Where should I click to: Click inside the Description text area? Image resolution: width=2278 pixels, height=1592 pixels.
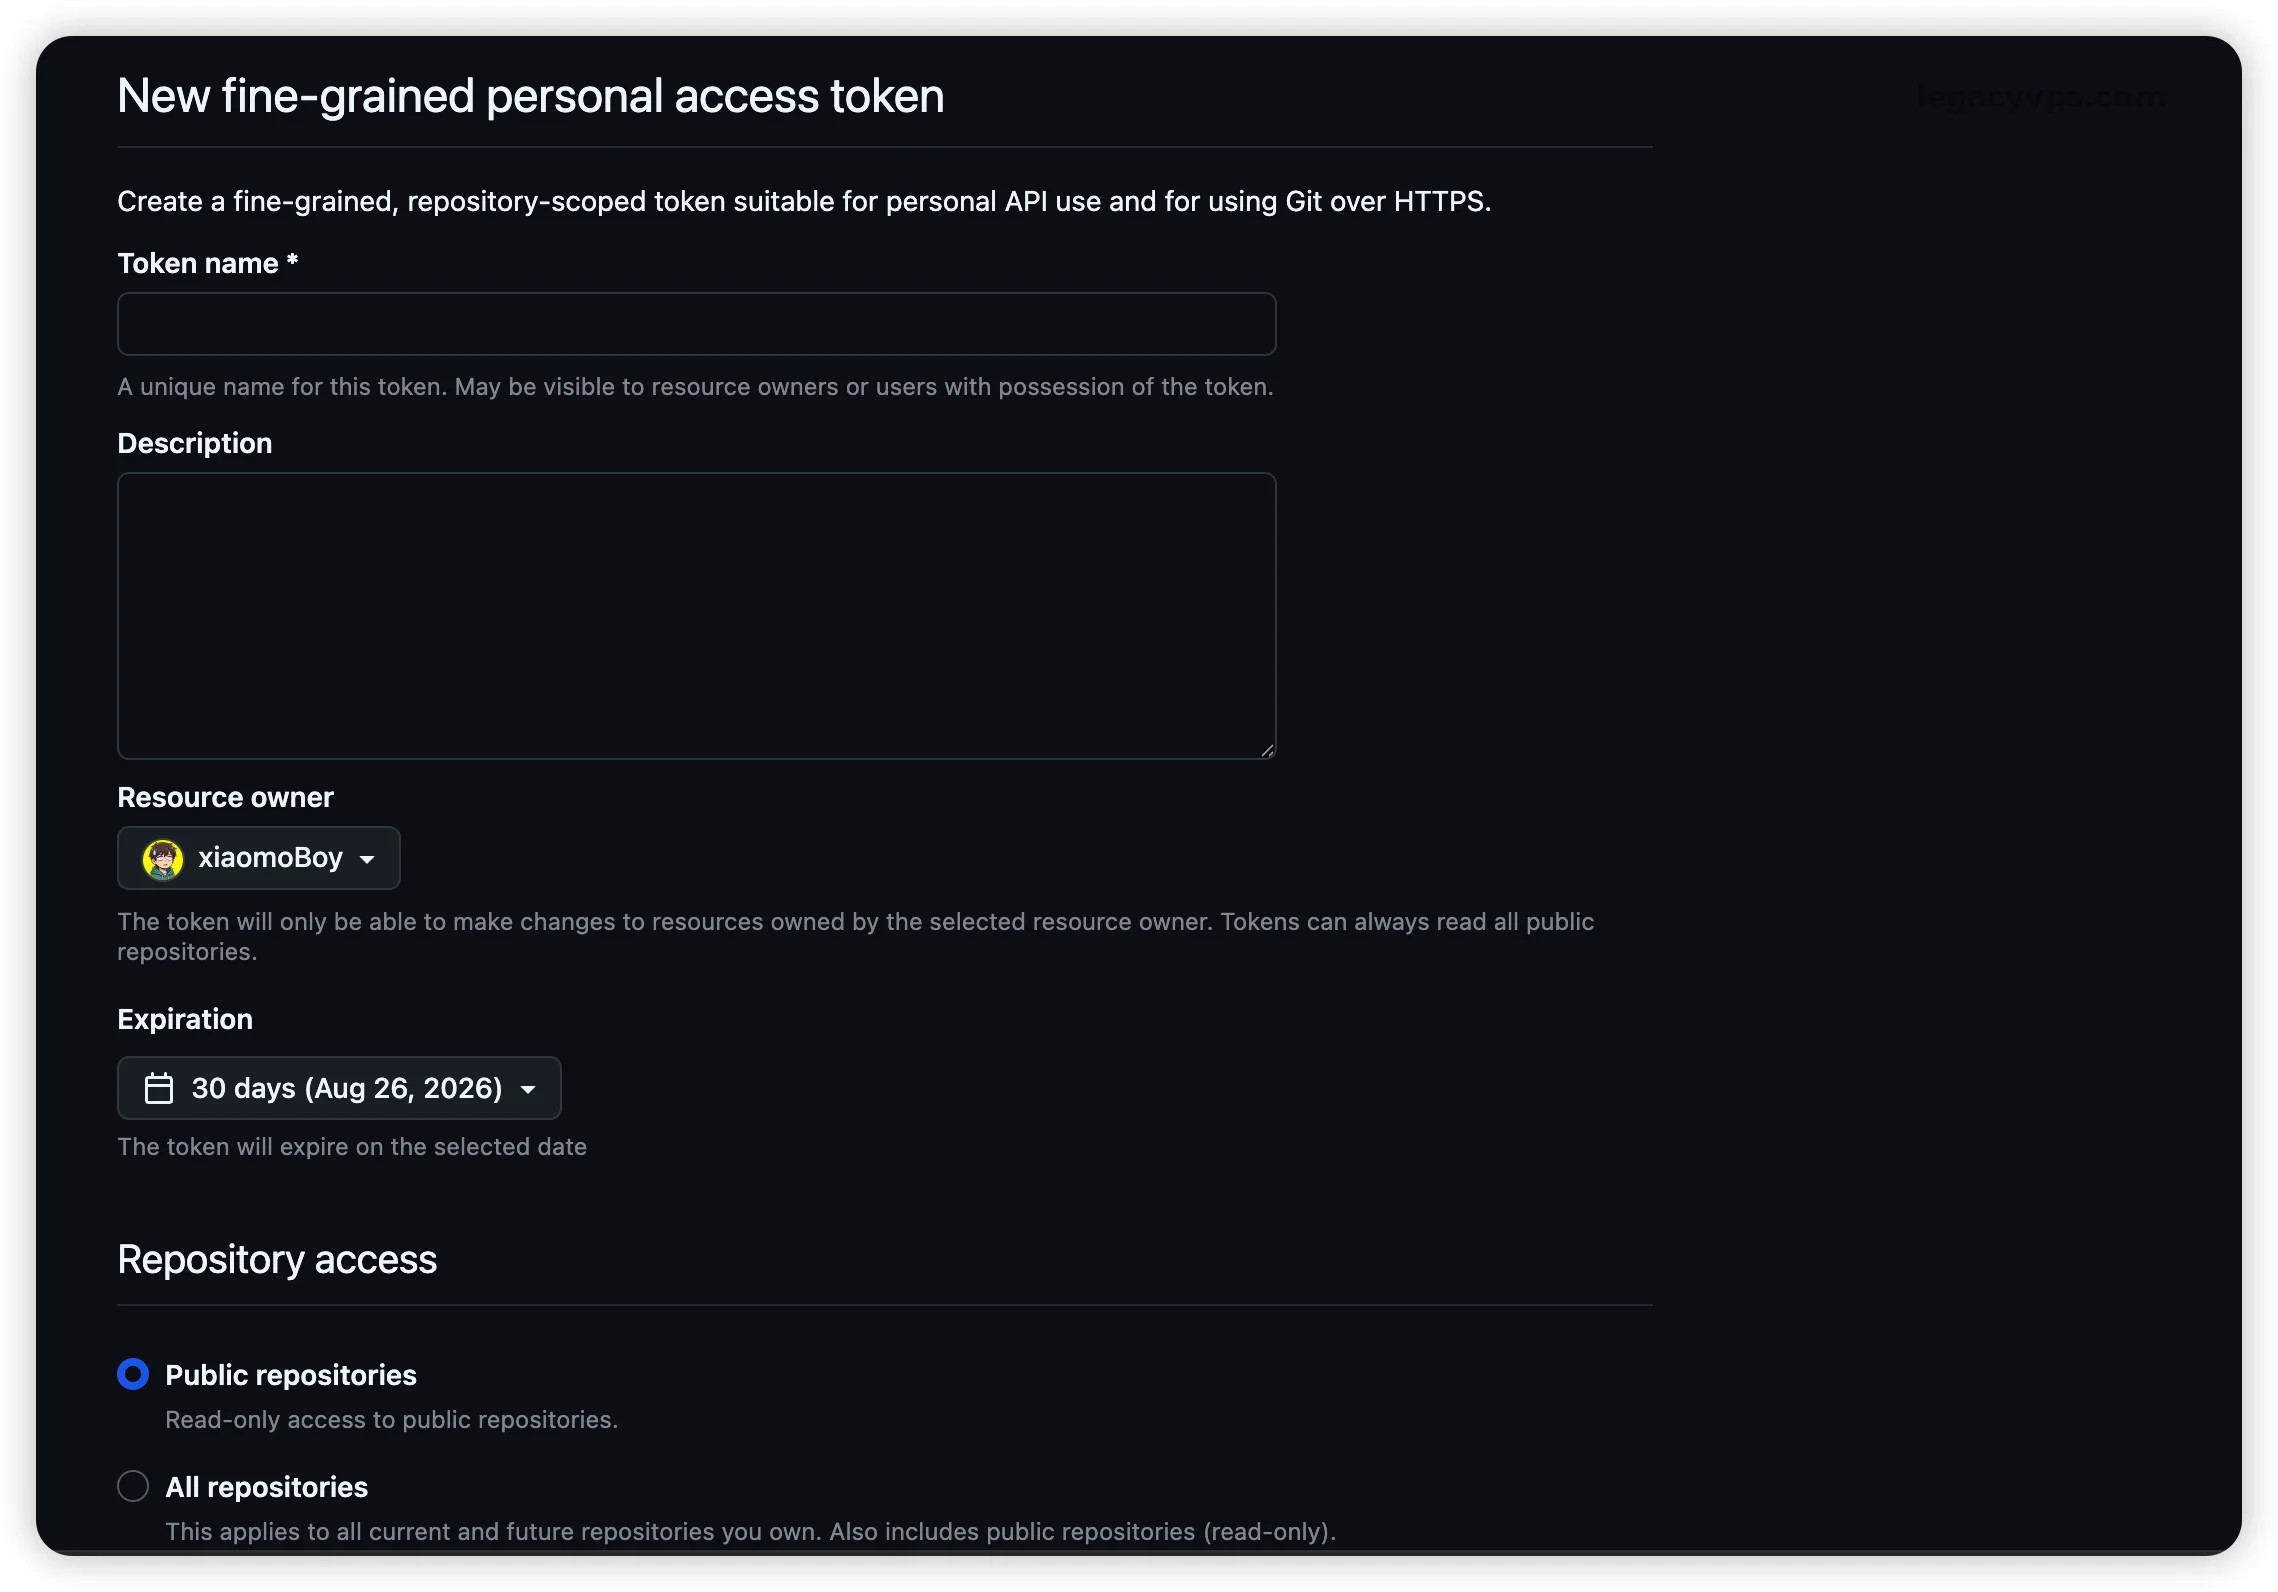(697, 616)
